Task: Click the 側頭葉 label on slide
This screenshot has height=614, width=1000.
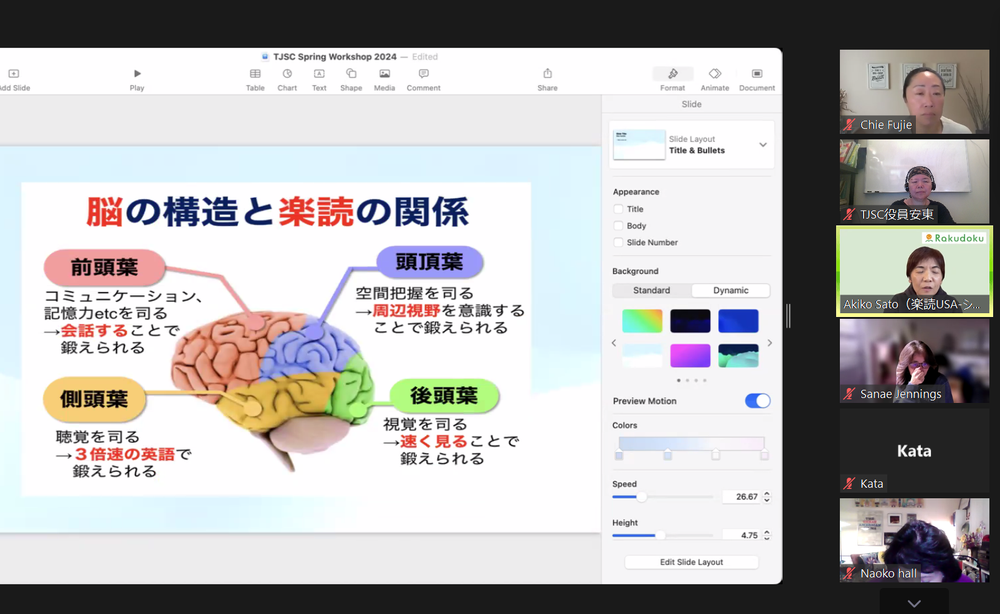Action: (x=94, y=399)
